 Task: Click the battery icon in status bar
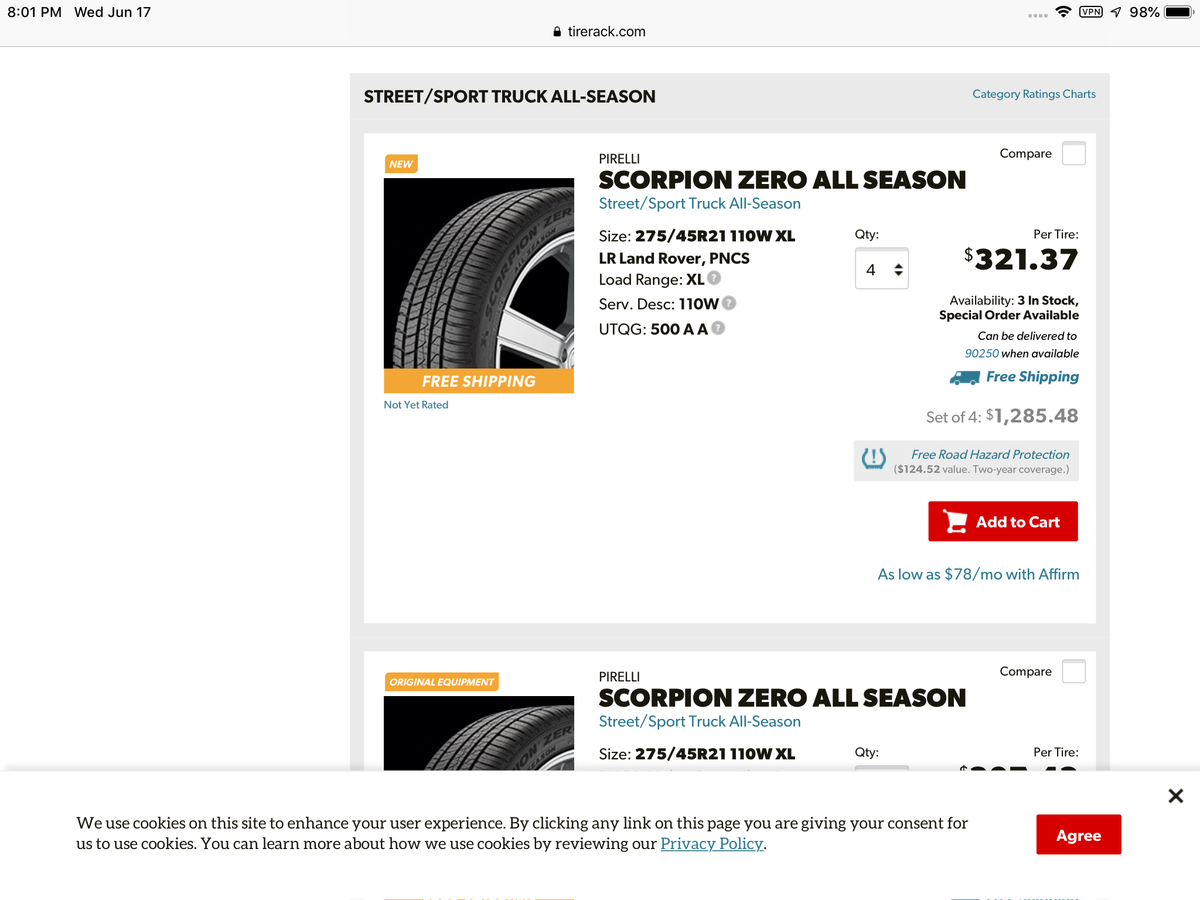click(x=1180, y=12)
